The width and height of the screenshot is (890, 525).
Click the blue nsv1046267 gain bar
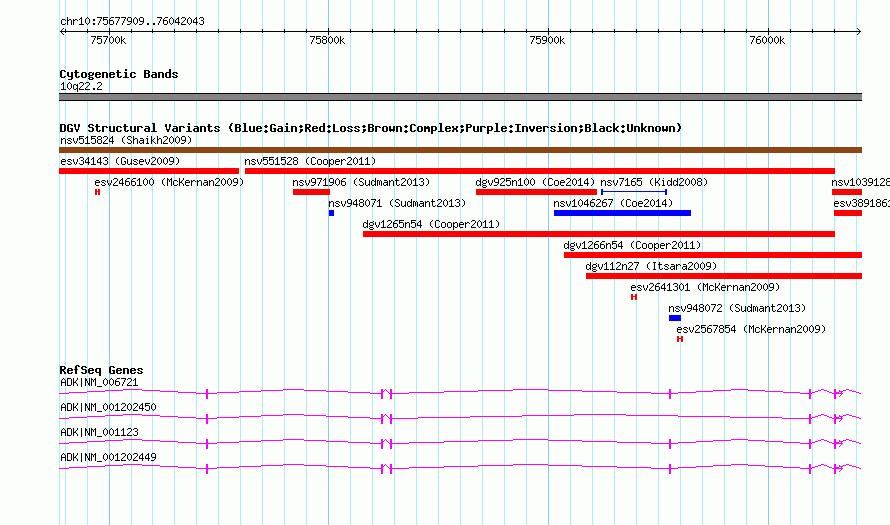[x=623, y=213]
